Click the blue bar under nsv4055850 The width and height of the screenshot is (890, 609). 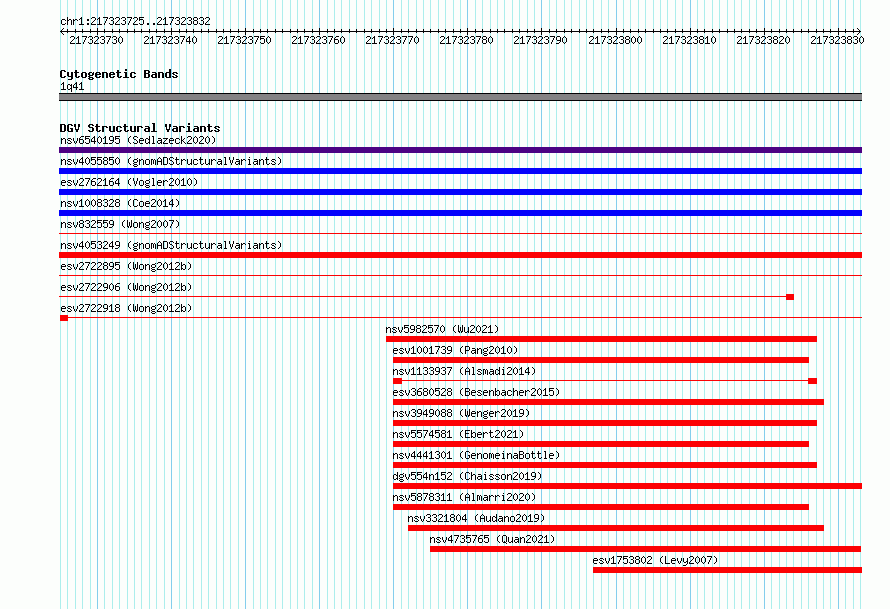point(460,171)
